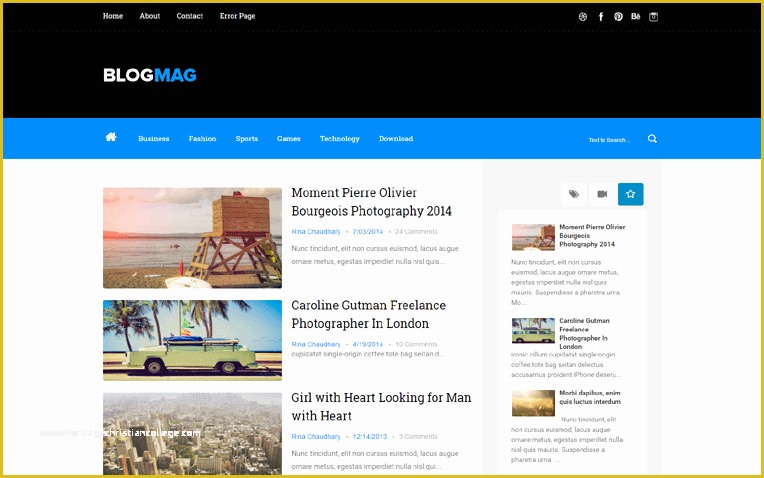The width and height of the screenshot is (764, 478).
Task: Click the BLOGMAG logo
Action: [x=150, y=75]
